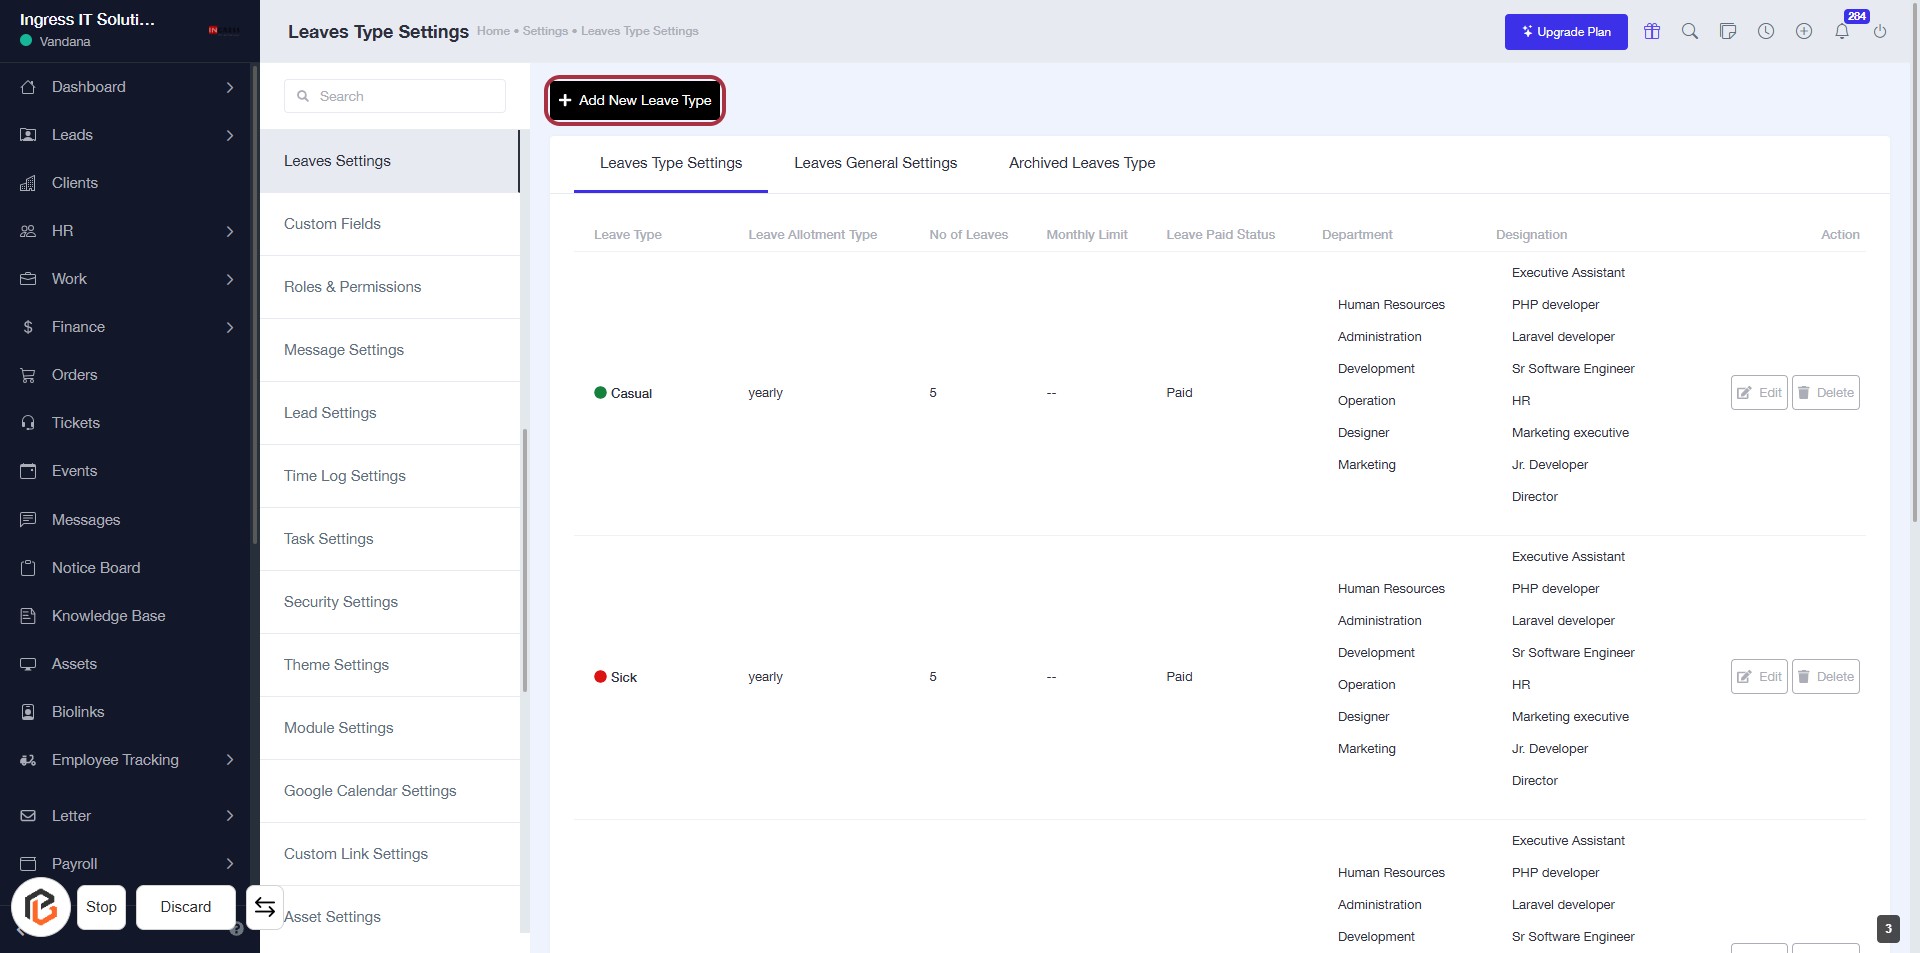Open notifications bell icon
Screen dimensions: 1920x953
[x=1842, y=32]
